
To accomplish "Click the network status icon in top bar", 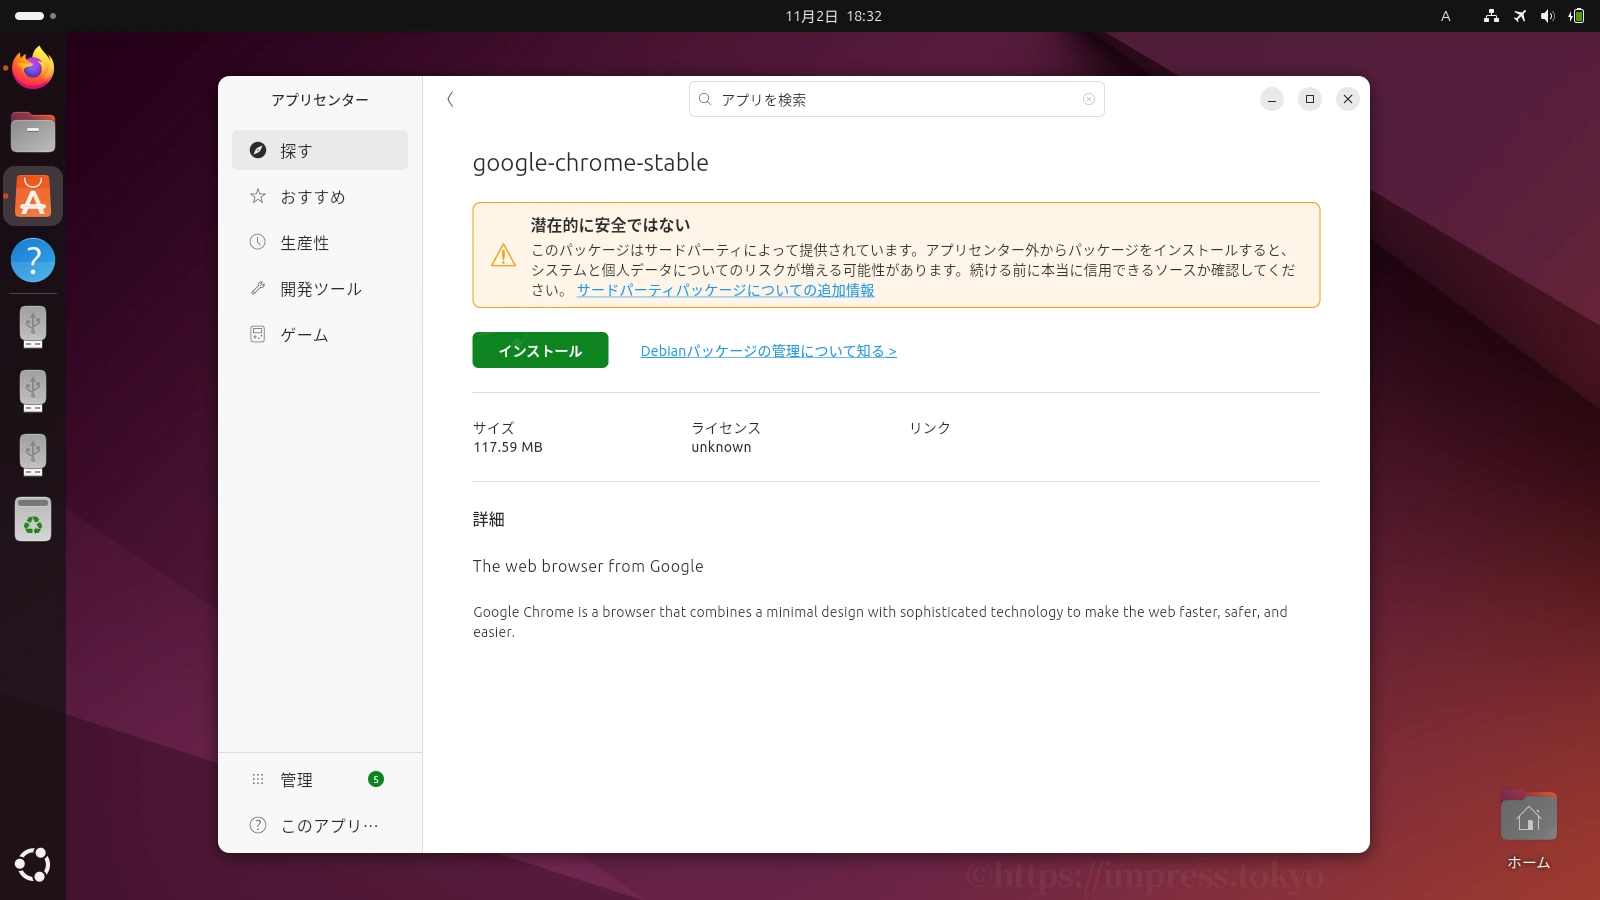I will [1491, 16].
